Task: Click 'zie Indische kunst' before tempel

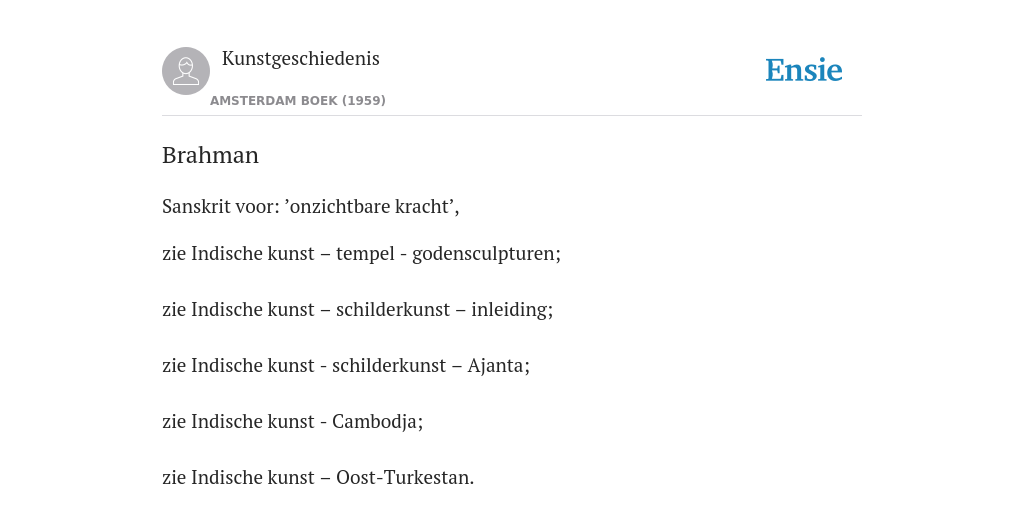Action: click(238, 253)
